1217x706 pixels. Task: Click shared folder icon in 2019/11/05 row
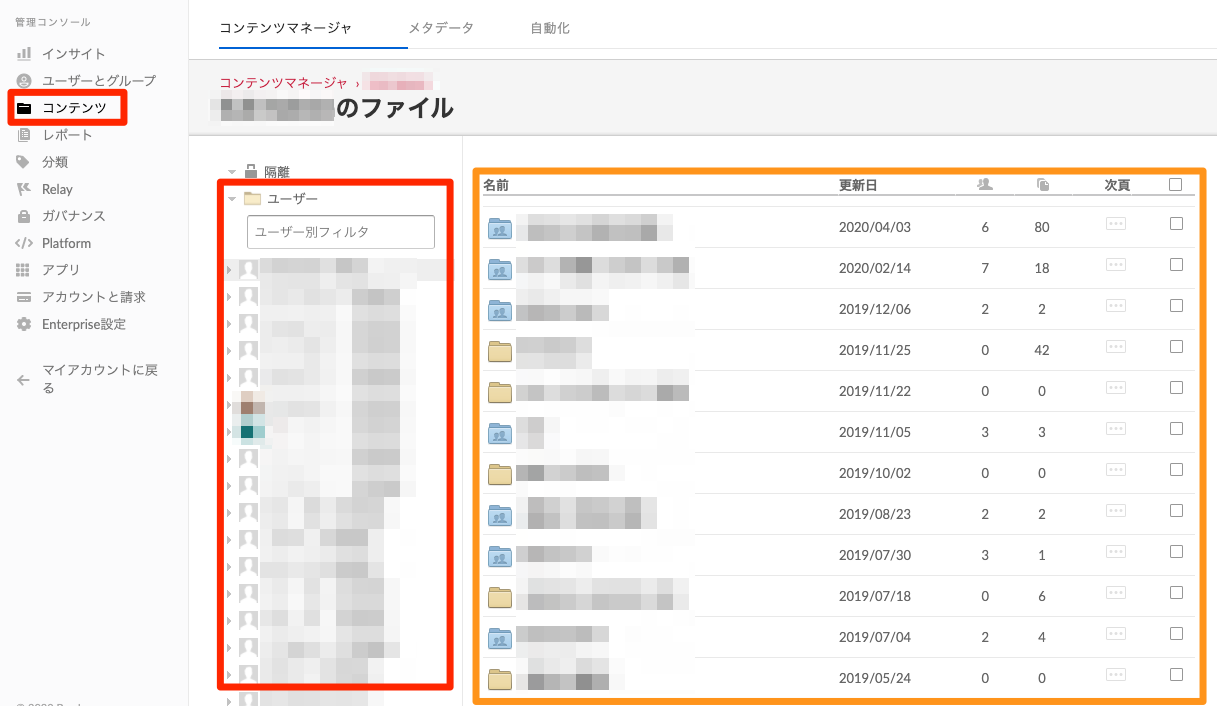tap(500, 433)
